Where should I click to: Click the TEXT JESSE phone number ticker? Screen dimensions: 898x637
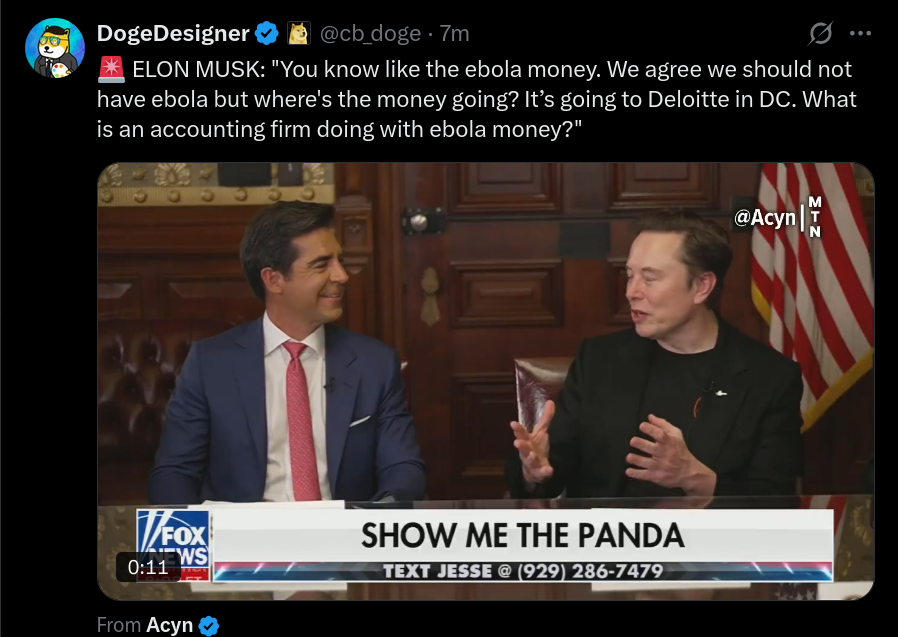click(x=523, y=571)
